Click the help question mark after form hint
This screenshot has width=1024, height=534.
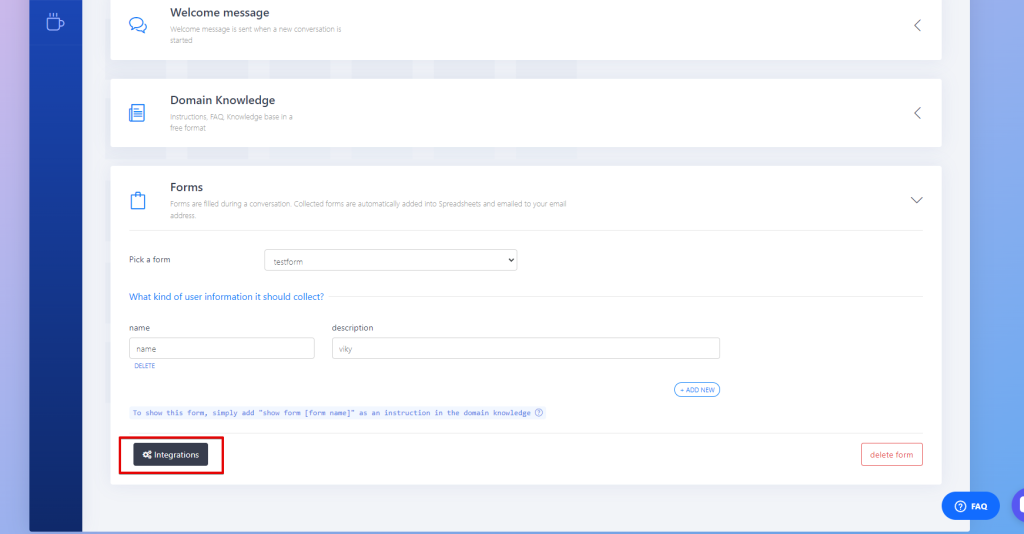point(539,412)
